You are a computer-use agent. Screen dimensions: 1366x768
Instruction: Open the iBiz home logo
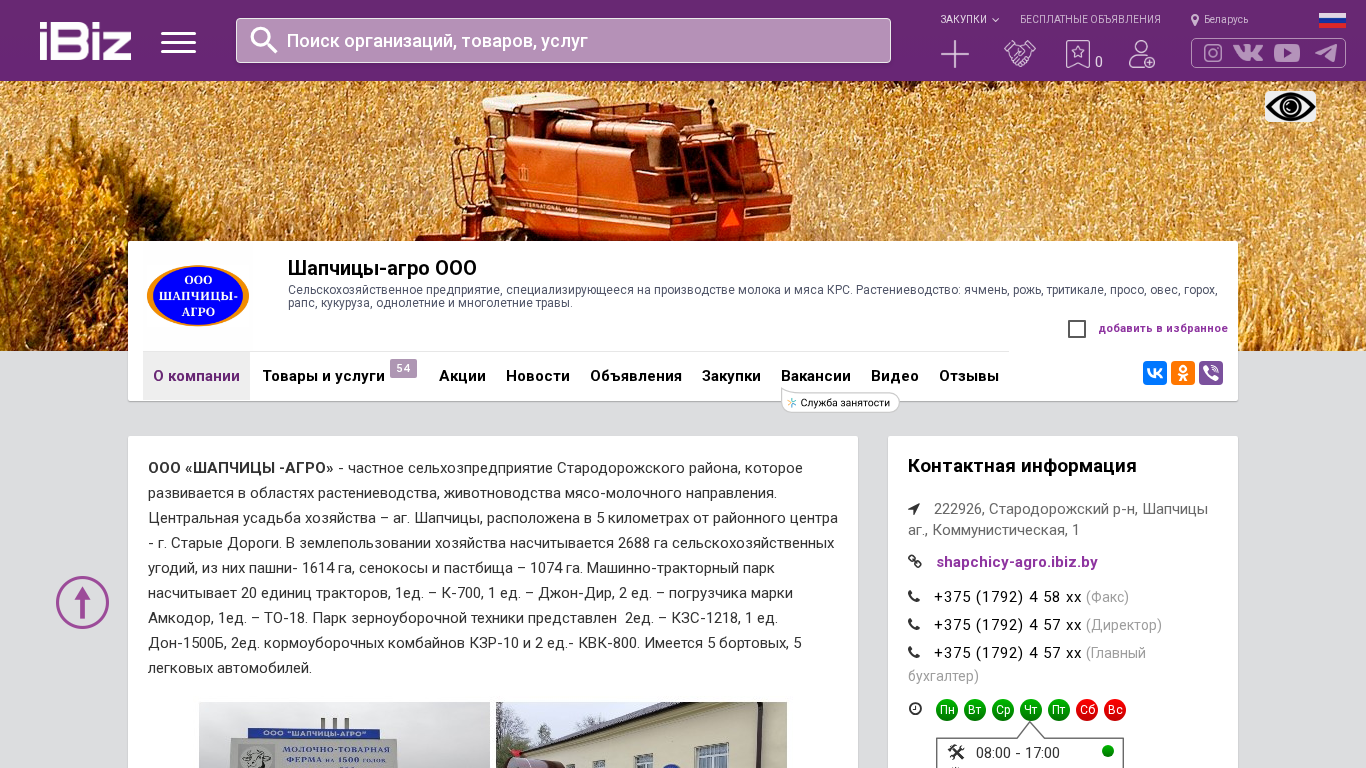(x=85, y=41)
